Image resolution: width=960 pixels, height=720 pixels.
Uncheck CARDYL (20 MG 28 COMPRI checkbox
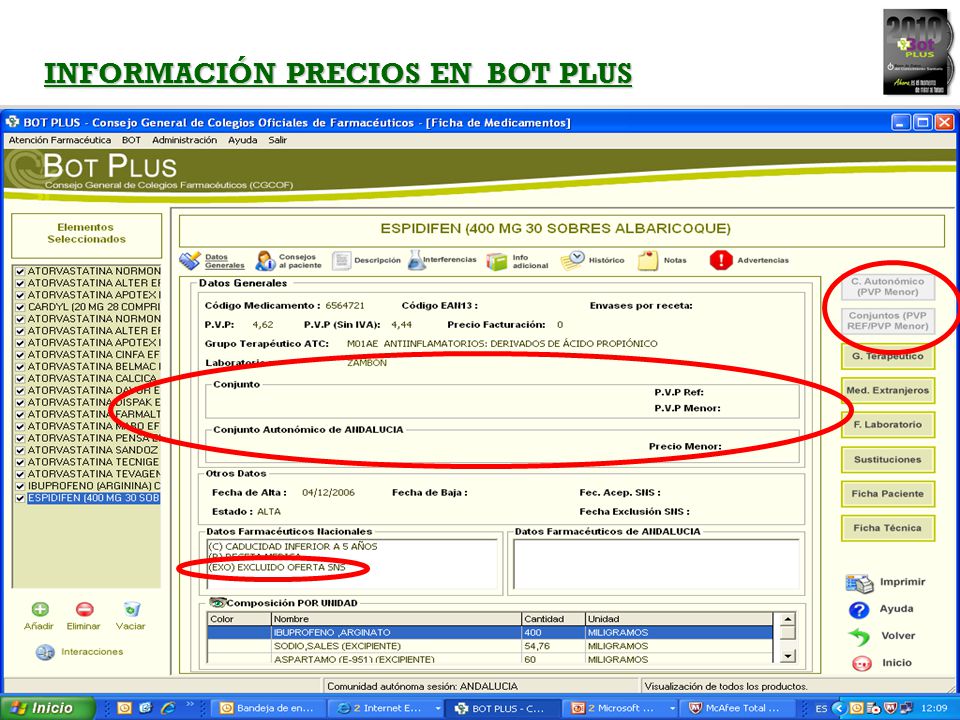pyautogui.click(x=20, y=307)
